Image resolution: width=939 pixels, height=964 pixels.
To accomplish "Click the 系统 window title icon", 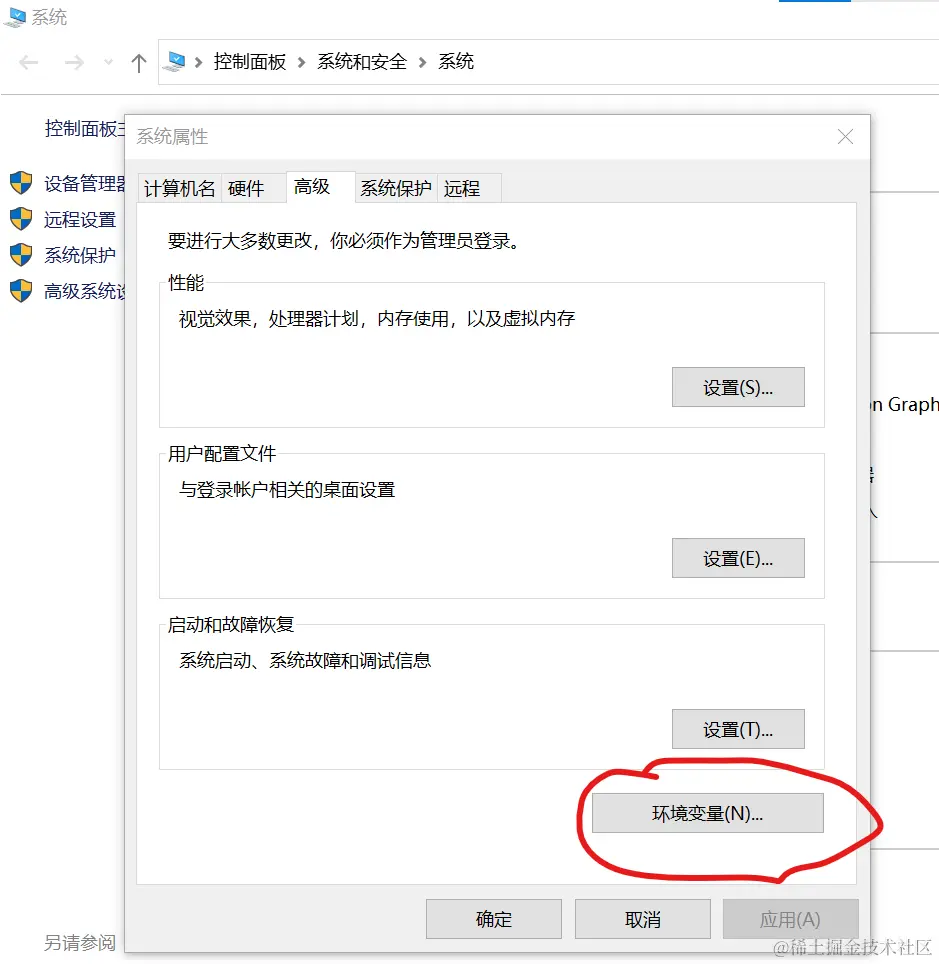I will 15,17.
